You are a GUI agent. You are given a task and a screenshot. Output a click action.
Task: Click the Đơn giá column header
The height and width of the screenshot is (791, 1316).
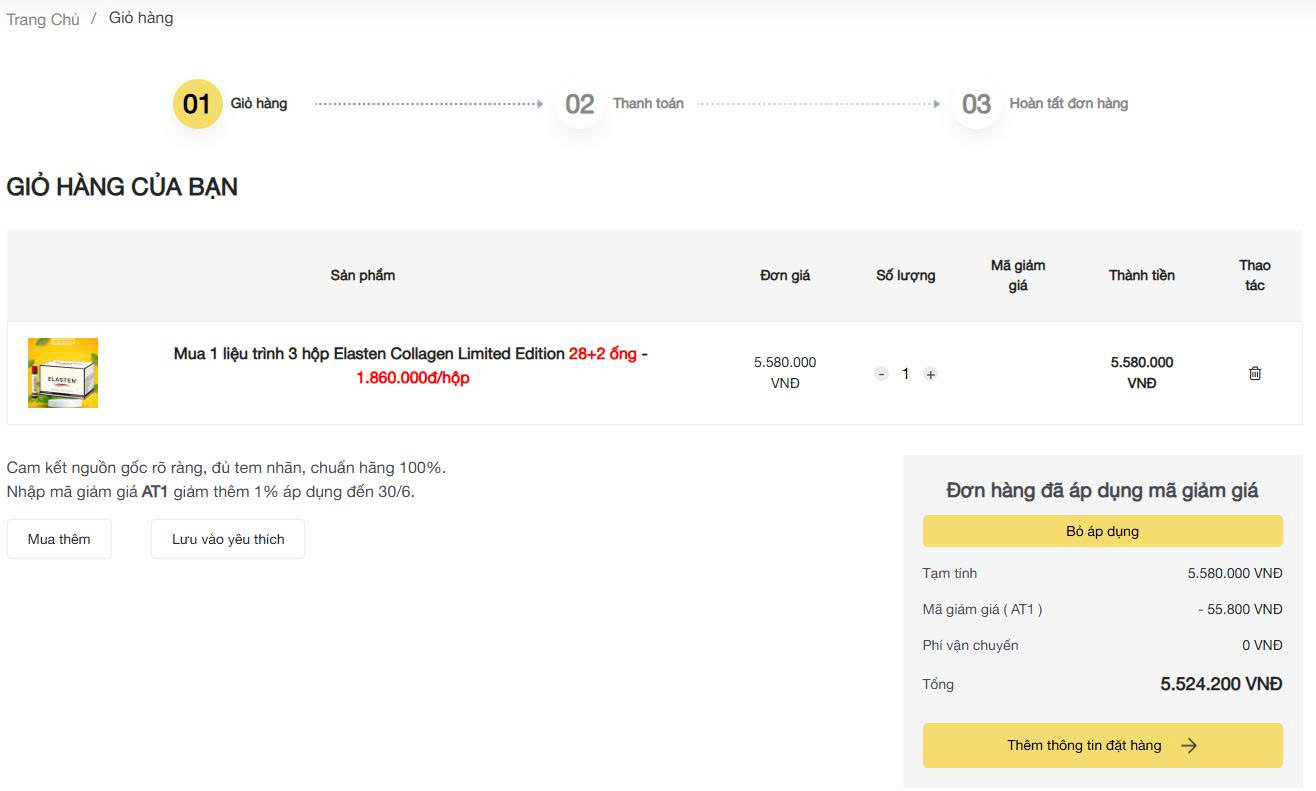coord(785,275)
